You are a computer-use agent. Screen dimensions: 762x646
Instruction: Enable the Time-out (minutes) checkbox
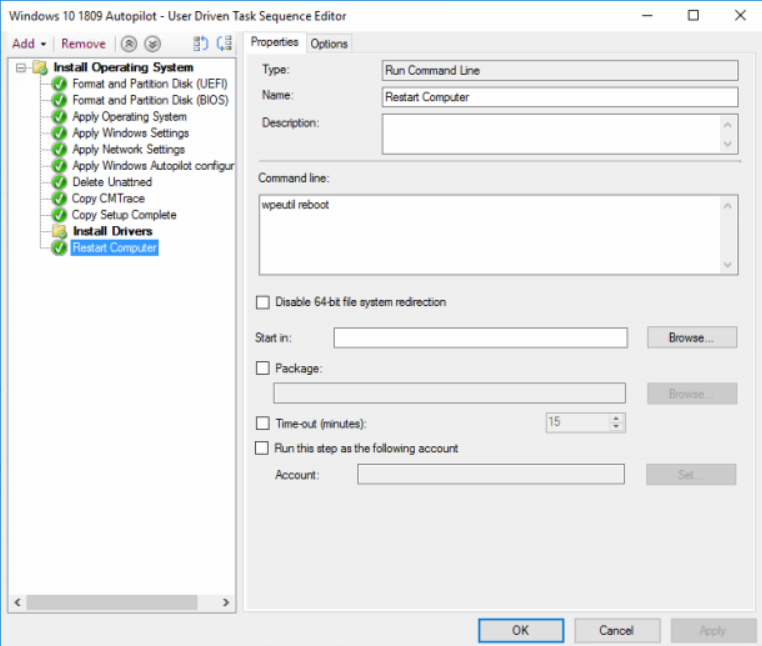[262, 423]
